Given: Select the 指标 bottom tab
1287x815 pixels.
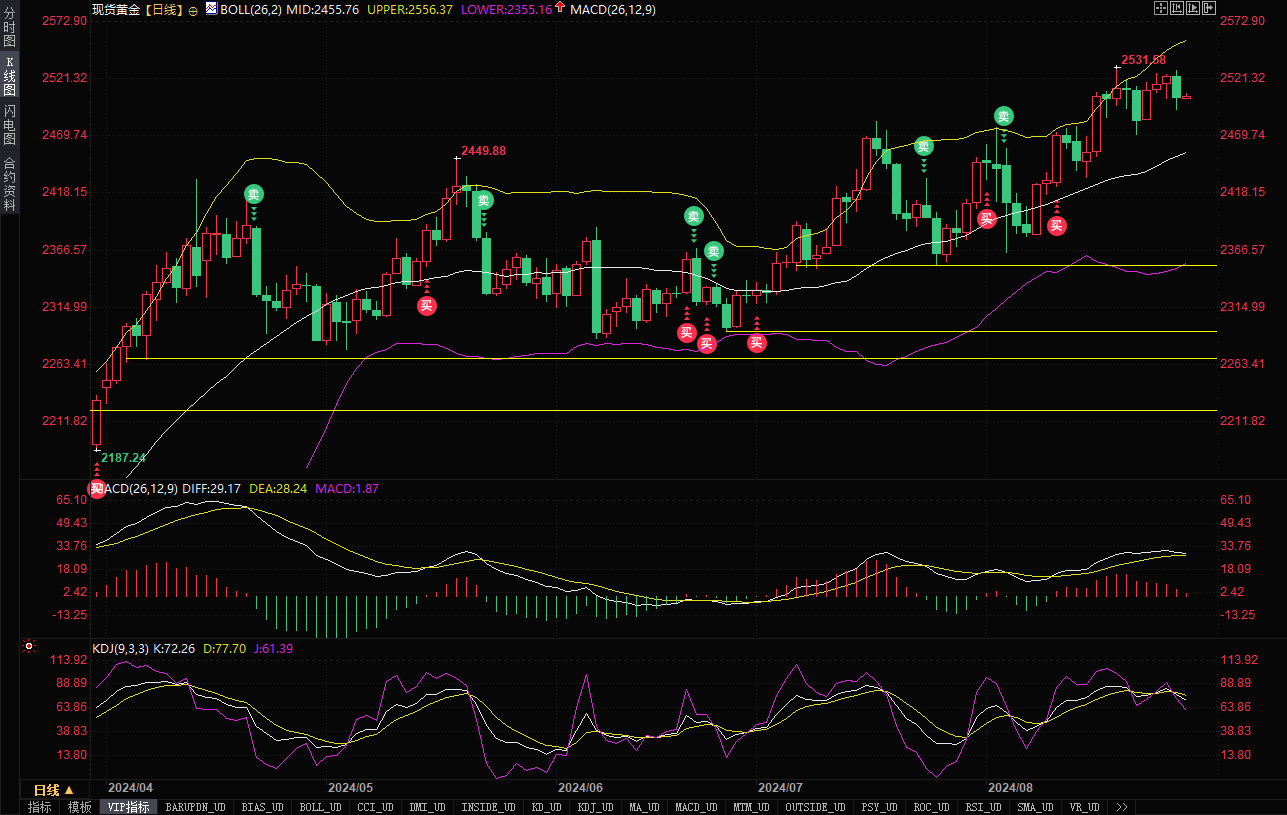Looking at the screenshot, I should tap(40, 807).
